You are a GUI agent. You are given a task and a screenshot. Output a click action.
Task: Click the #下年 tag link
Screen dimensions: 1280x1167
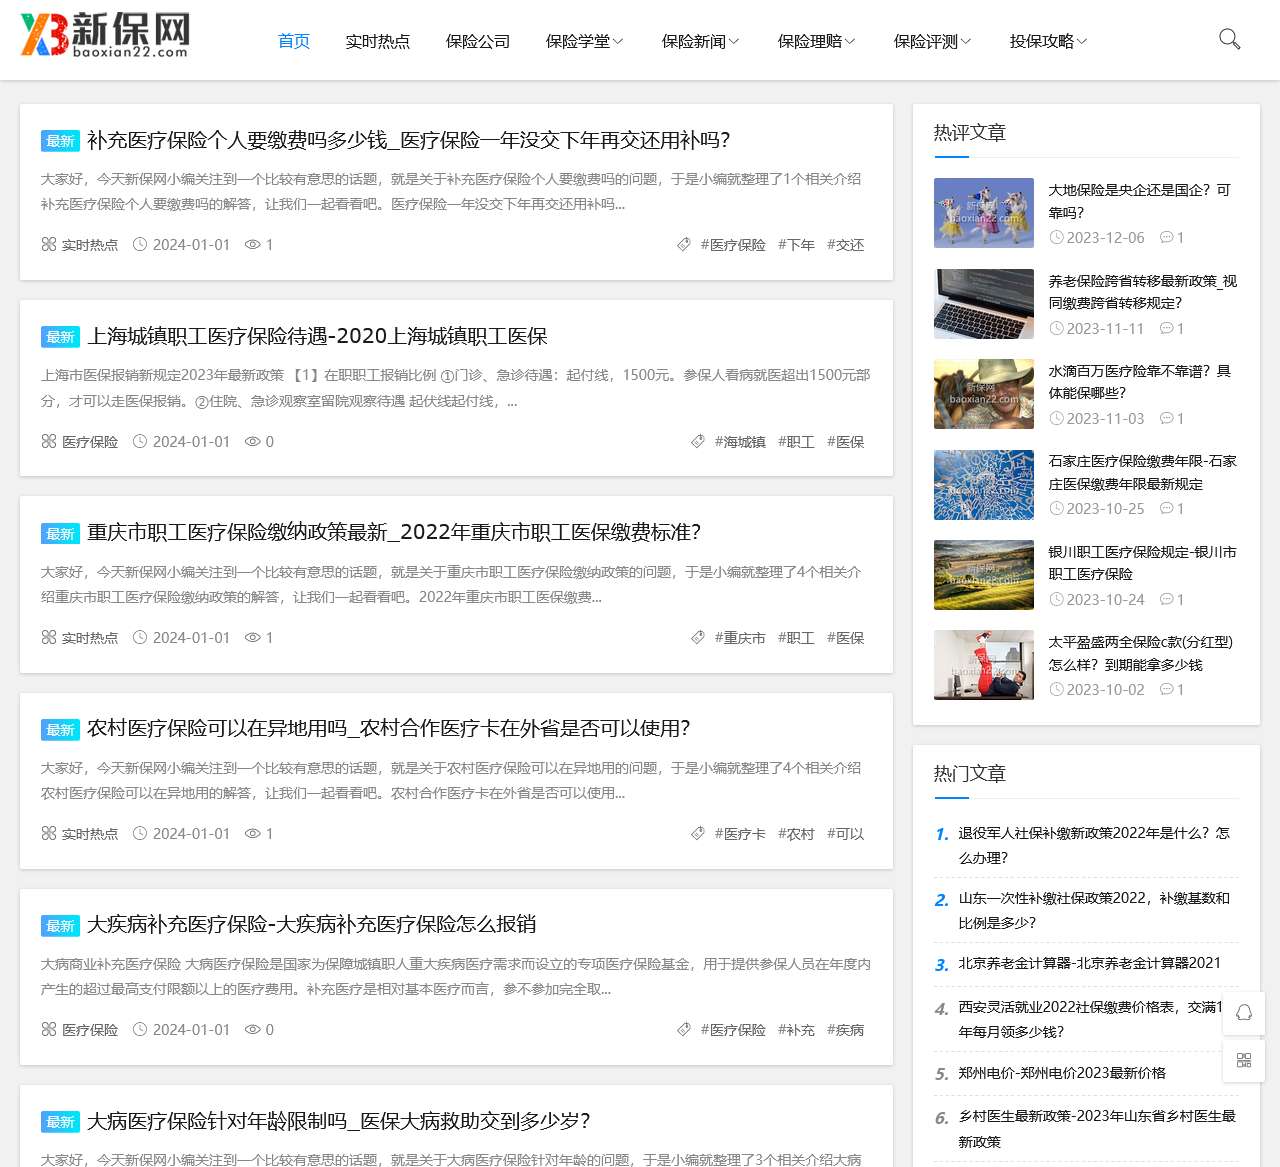[x=796, y=245]
